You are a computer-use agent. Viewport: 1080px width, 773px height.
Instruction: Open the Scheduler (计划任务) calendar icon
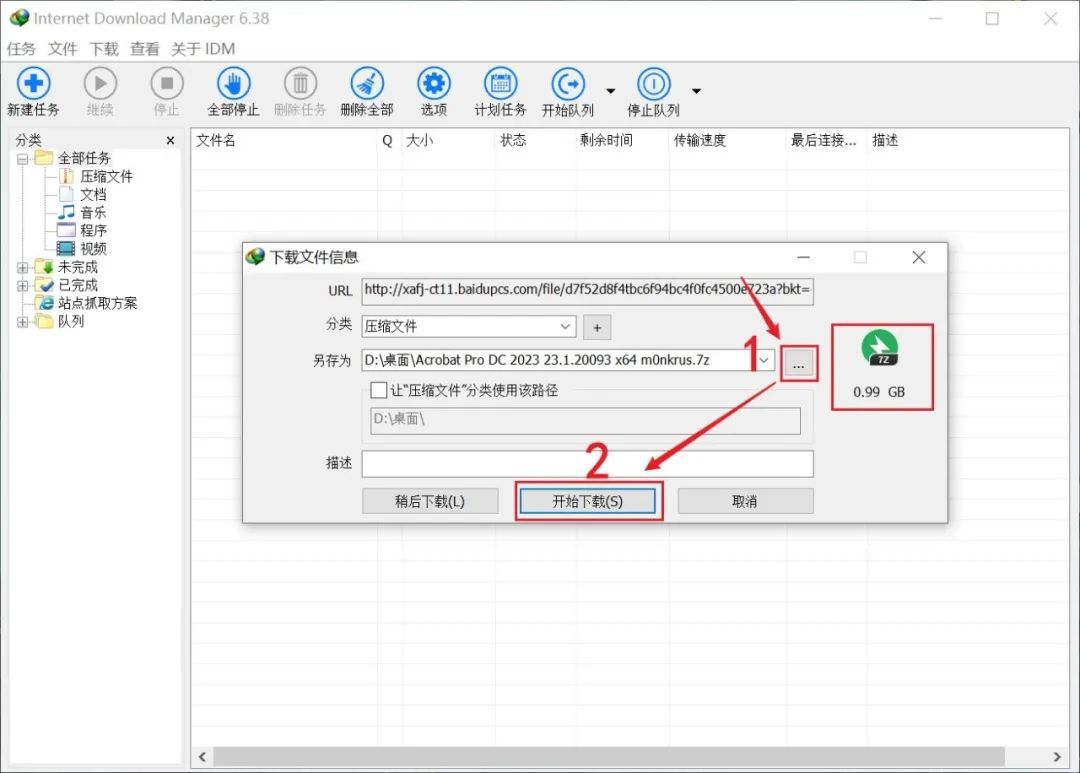[501, 83]
